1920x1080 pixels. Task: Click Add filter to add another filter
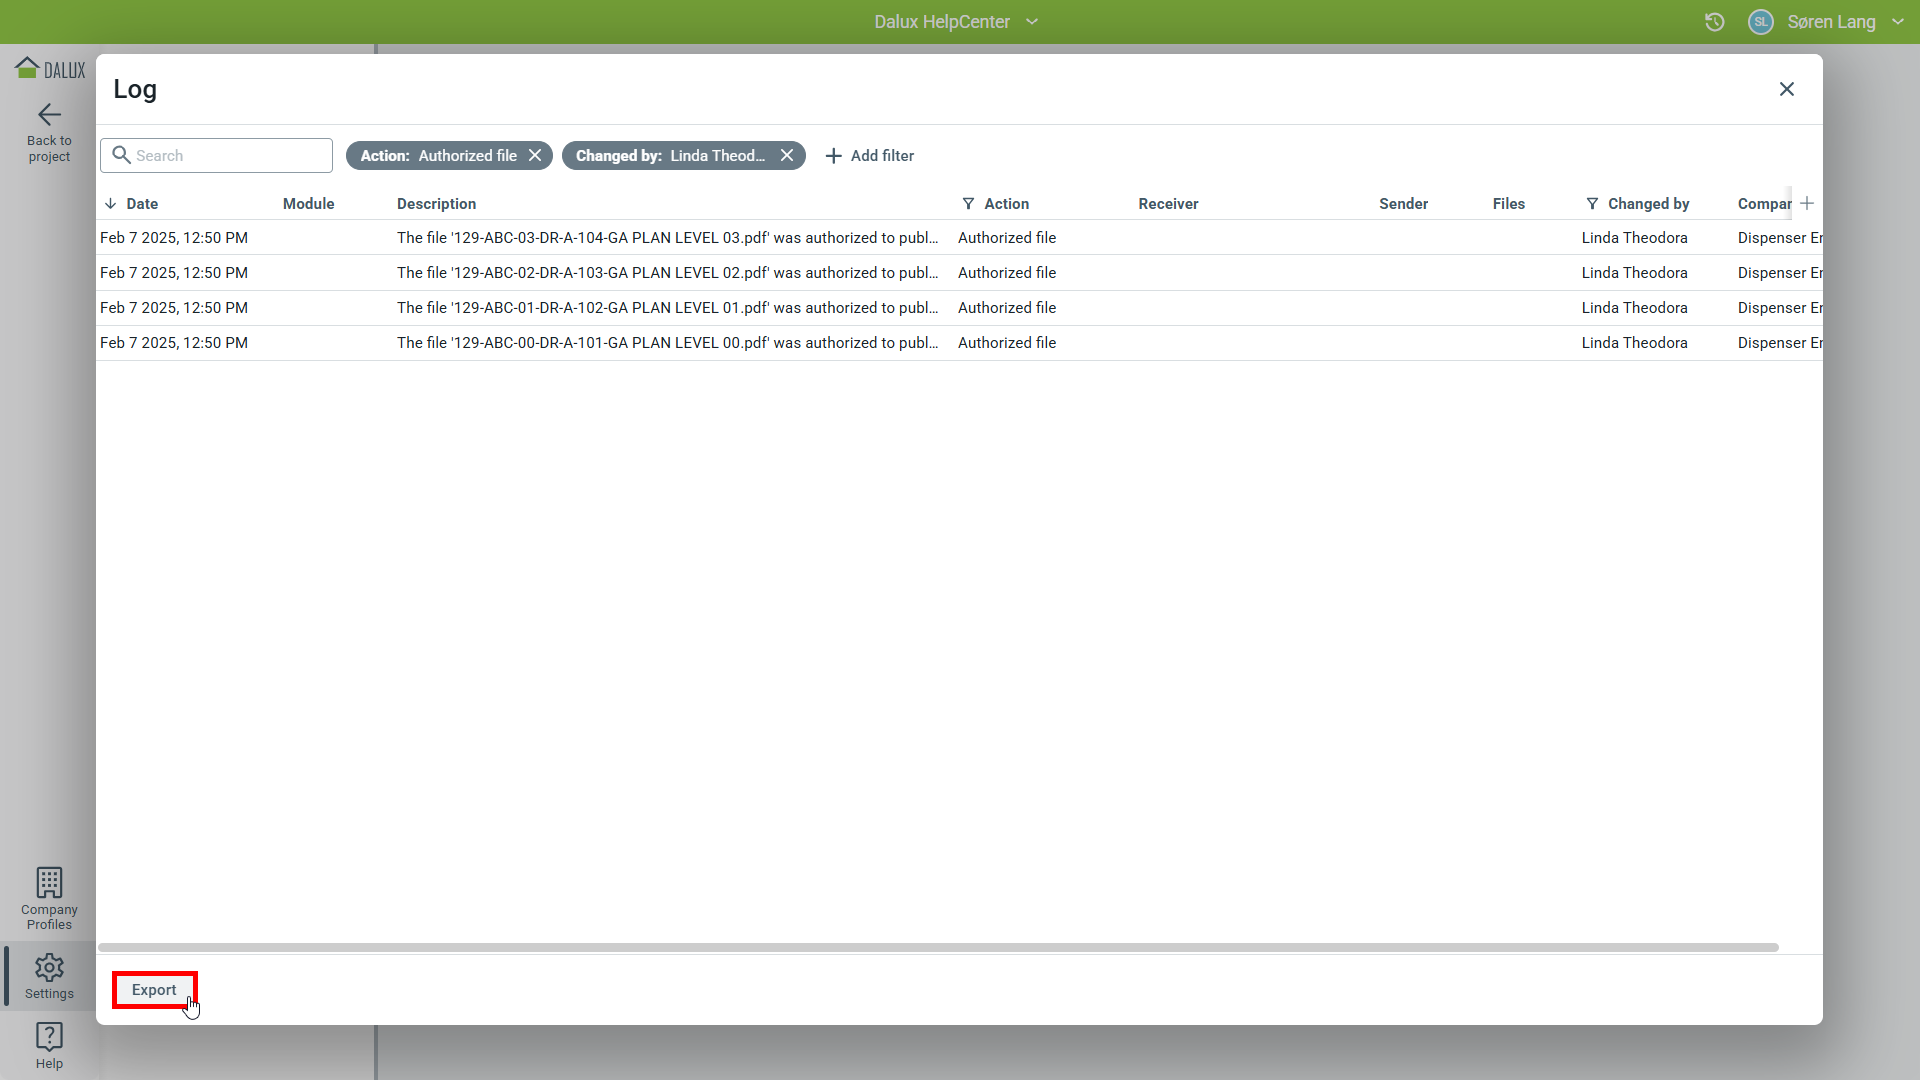tap(869, 156)
